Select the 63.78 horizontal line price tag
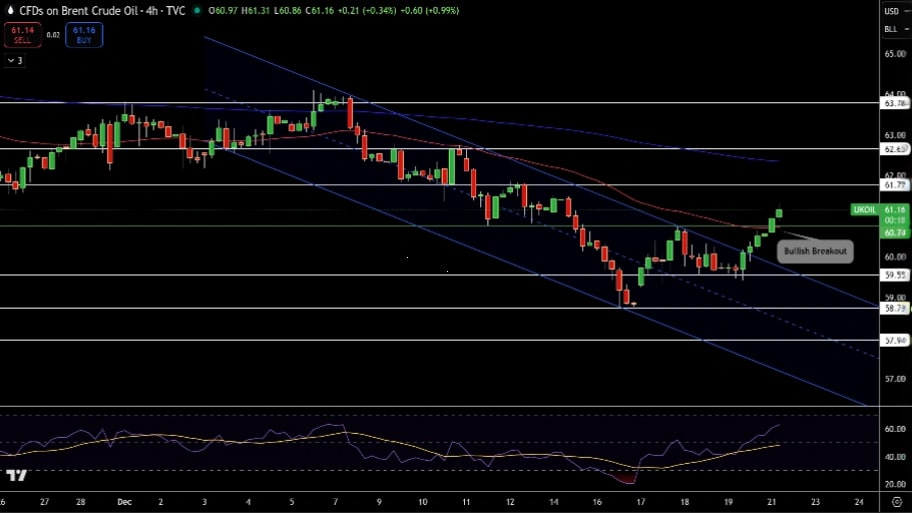Screen dimensions: 912x513 [894, 103]
